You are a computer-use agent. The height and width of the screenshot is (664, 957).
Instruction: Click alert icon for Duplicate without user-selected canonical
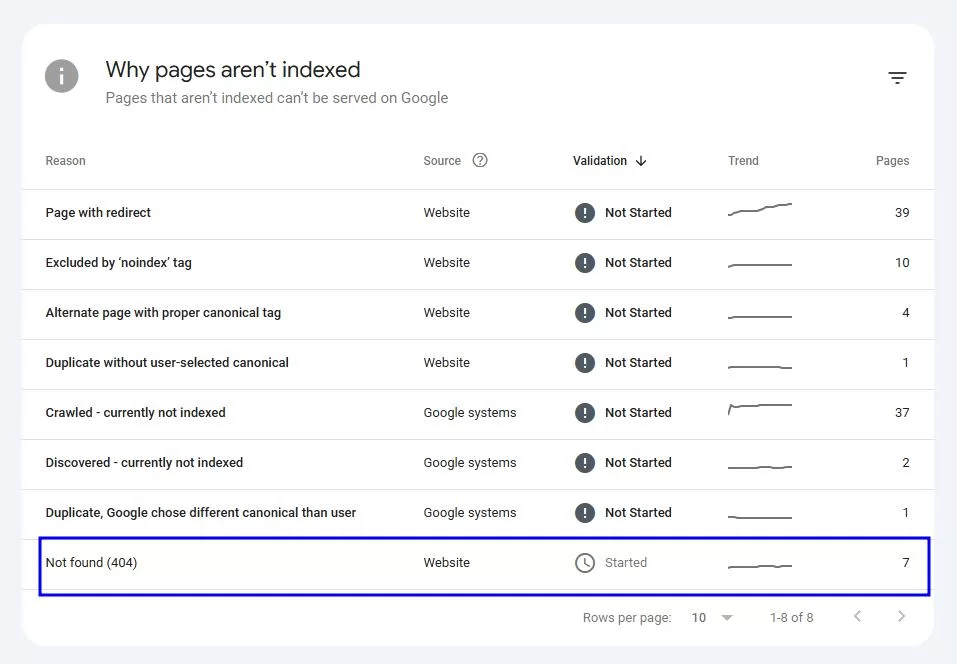585,363
